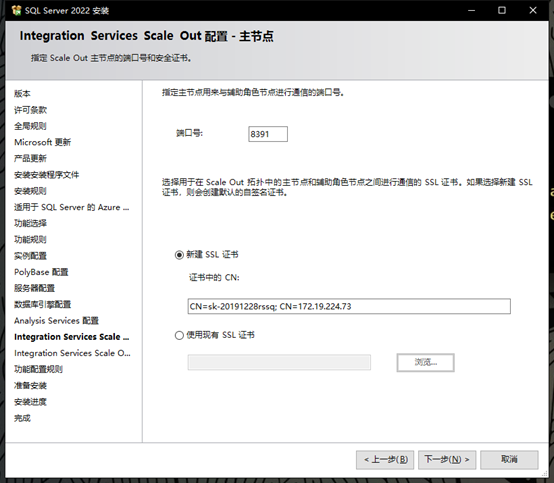Image resolution: width=554 pixels, height=483 pixels.
Task: Select 准备安装 step in sidebar
Action: pyautogui.click(x=30, y=385)
